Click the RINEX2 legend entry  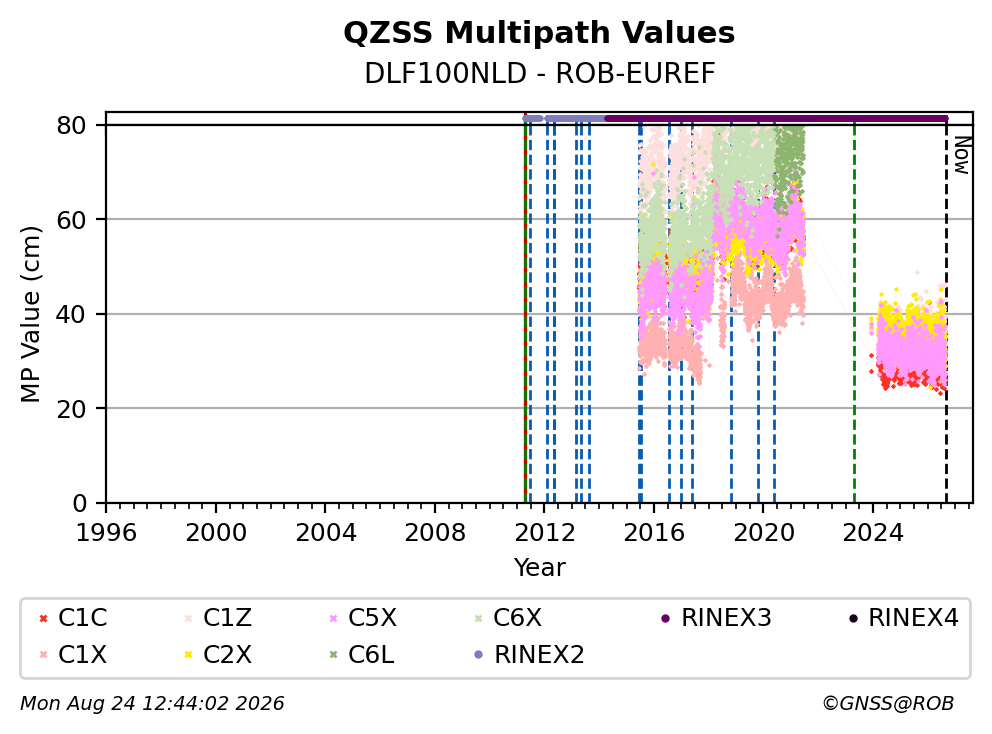pyautogui.click(x=529, y=654)
